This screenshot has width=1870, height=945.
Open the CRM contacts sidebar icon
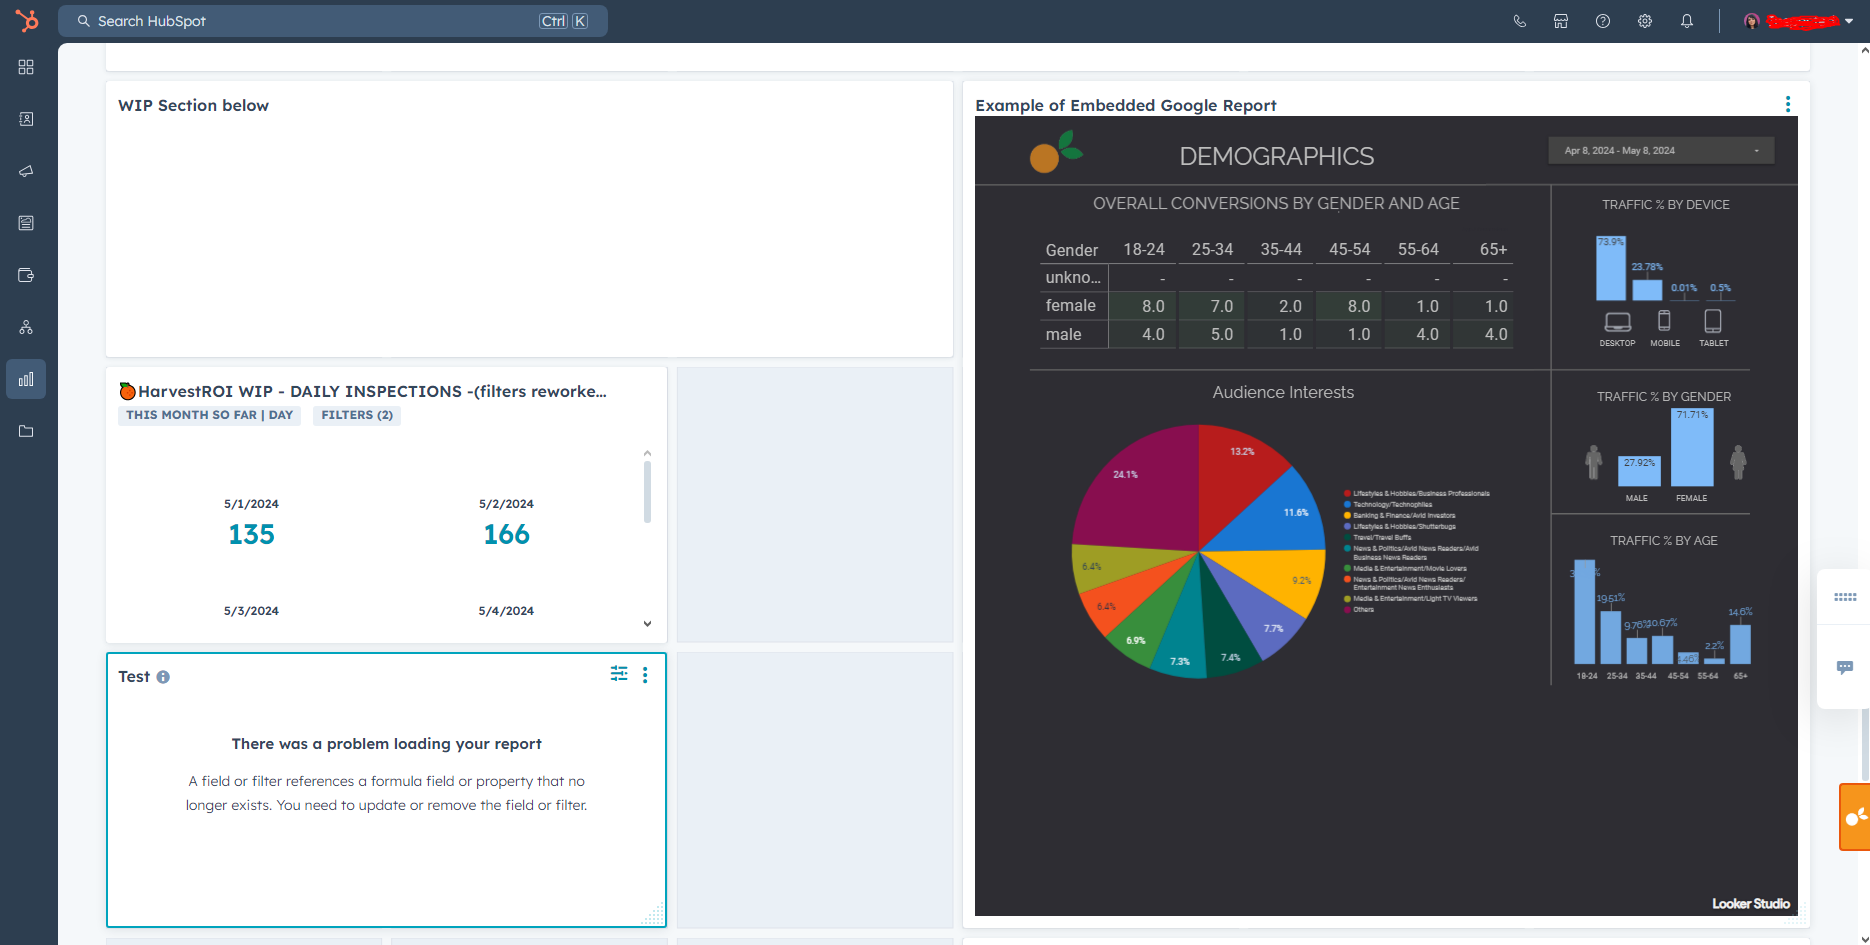point(26,119)
